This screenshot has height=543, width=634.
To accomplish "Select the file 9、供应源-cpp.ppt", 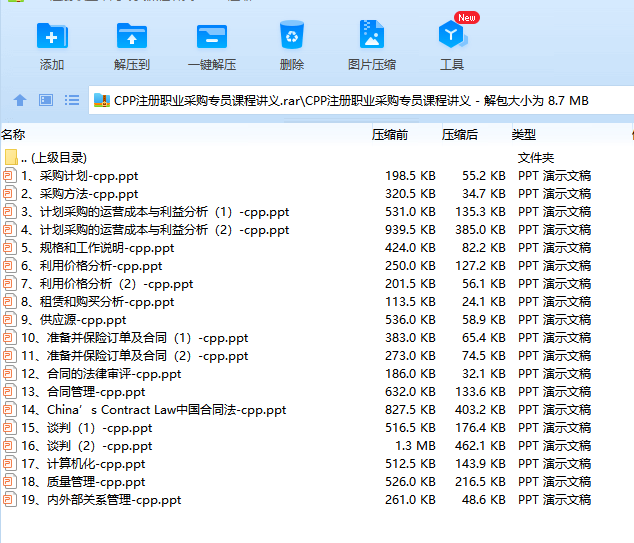I will tap(73, 320).
